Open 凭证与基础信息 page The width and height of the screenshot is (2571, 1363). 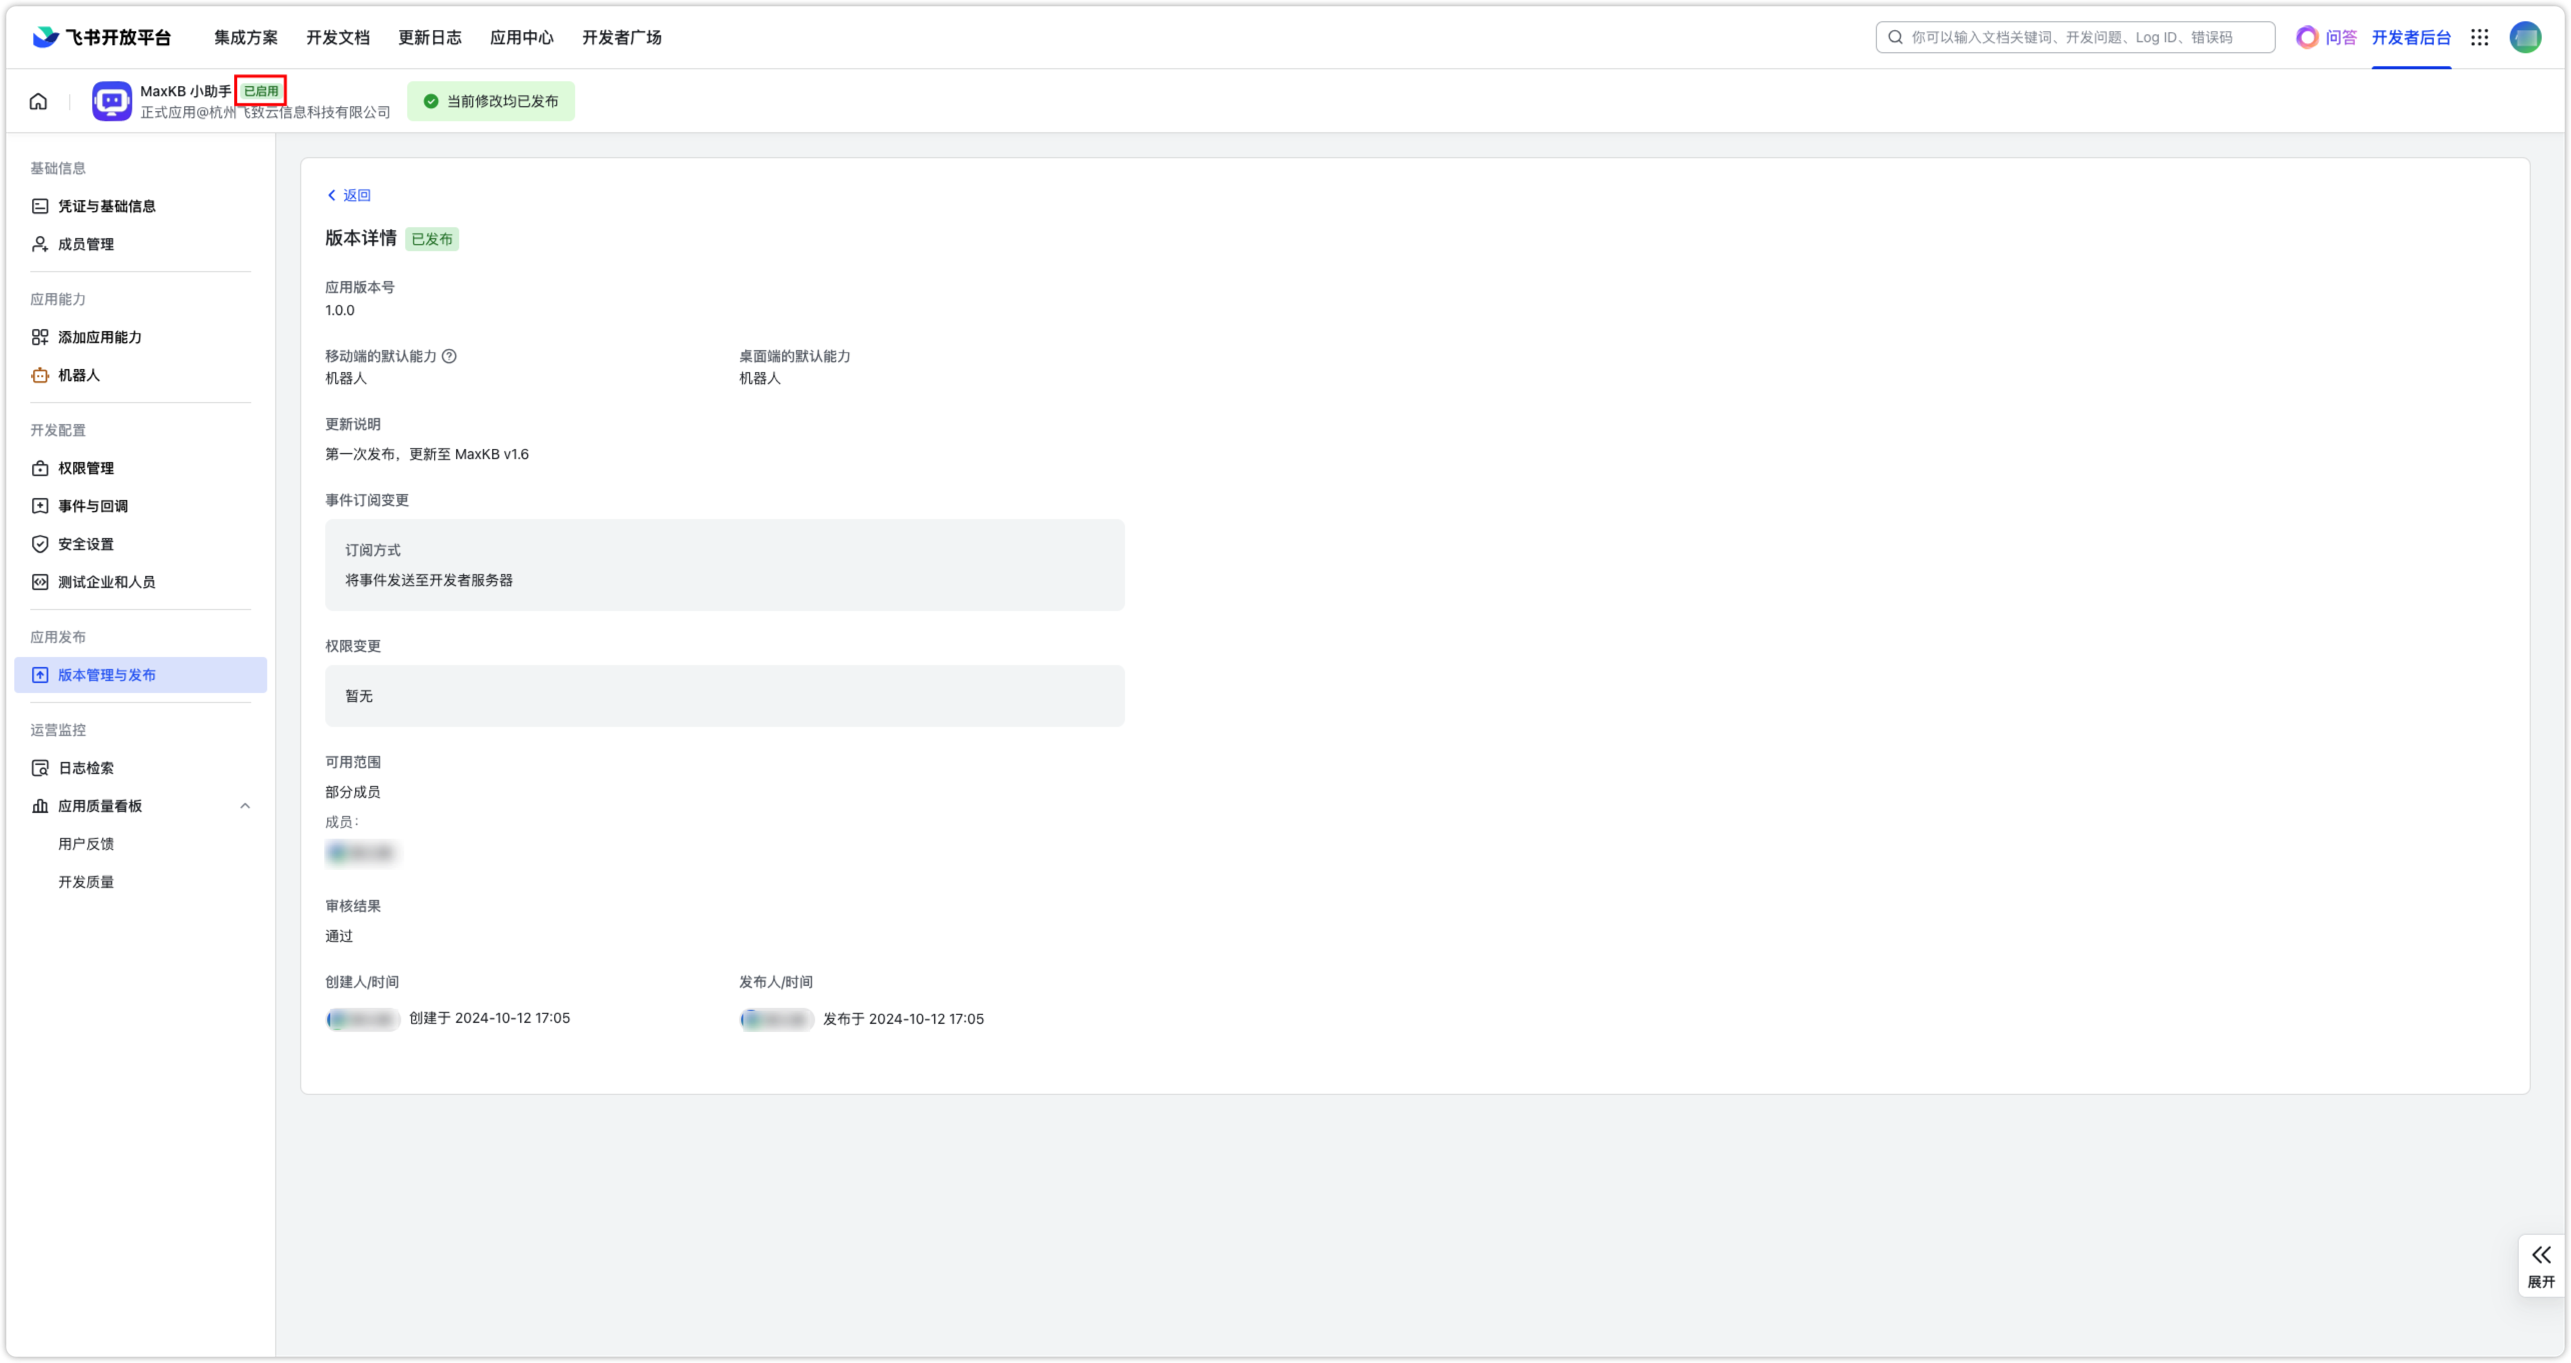[106, 206]
